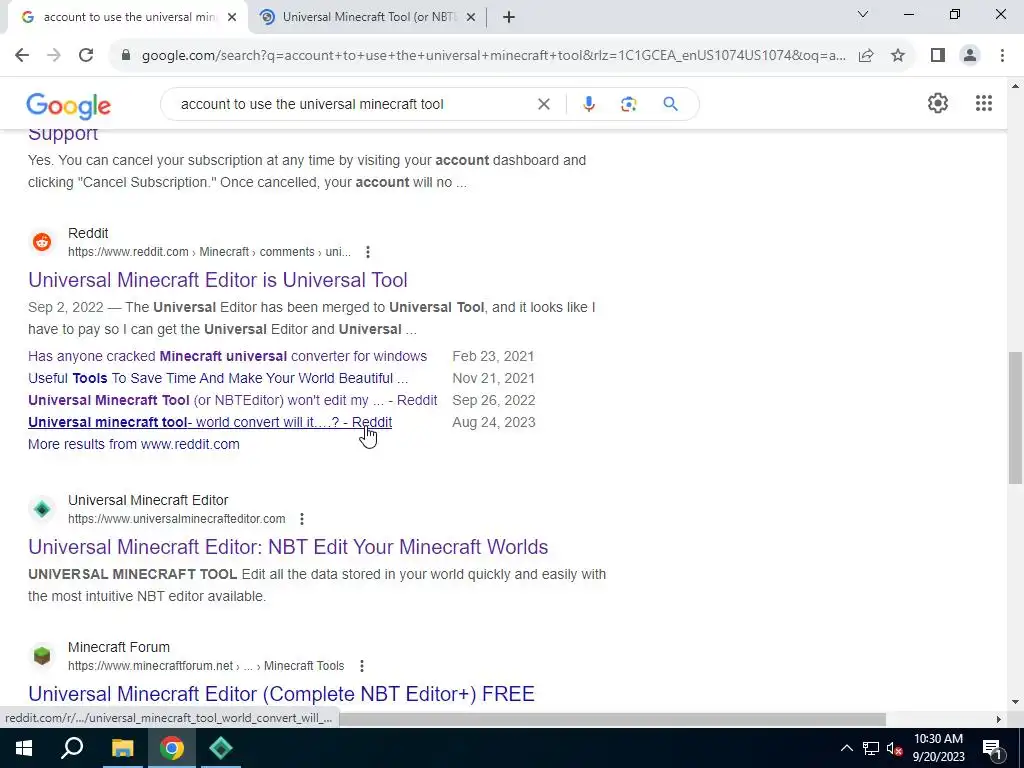Open the Chrome profile avatar
The width and height of the screenshot is (1024, 768).
(970, 56)
